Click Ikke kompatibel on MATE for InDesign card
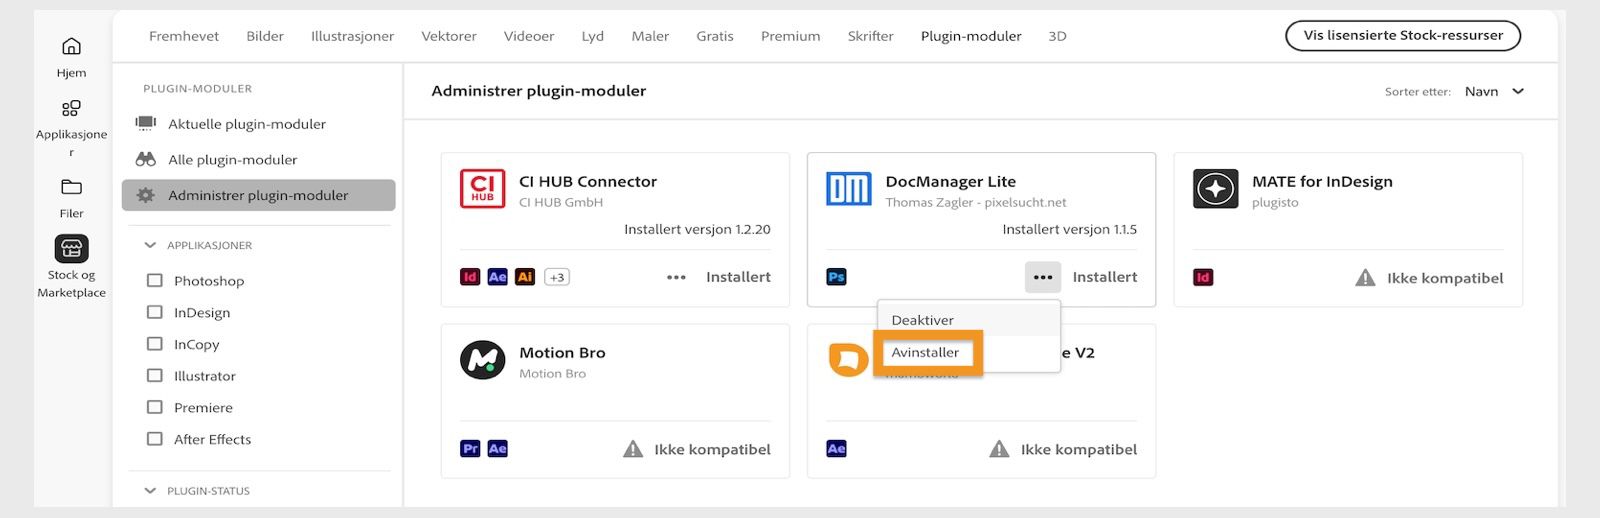The image size is (1600, 518). (1445, 278)
